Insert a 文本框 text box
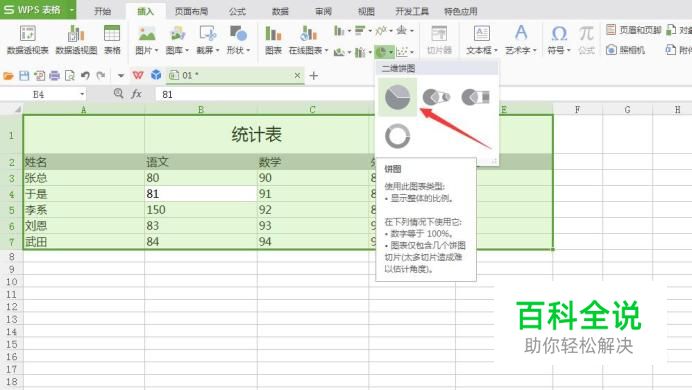The width and height of the screenshot is (692, 390). (x=481, y=40)
